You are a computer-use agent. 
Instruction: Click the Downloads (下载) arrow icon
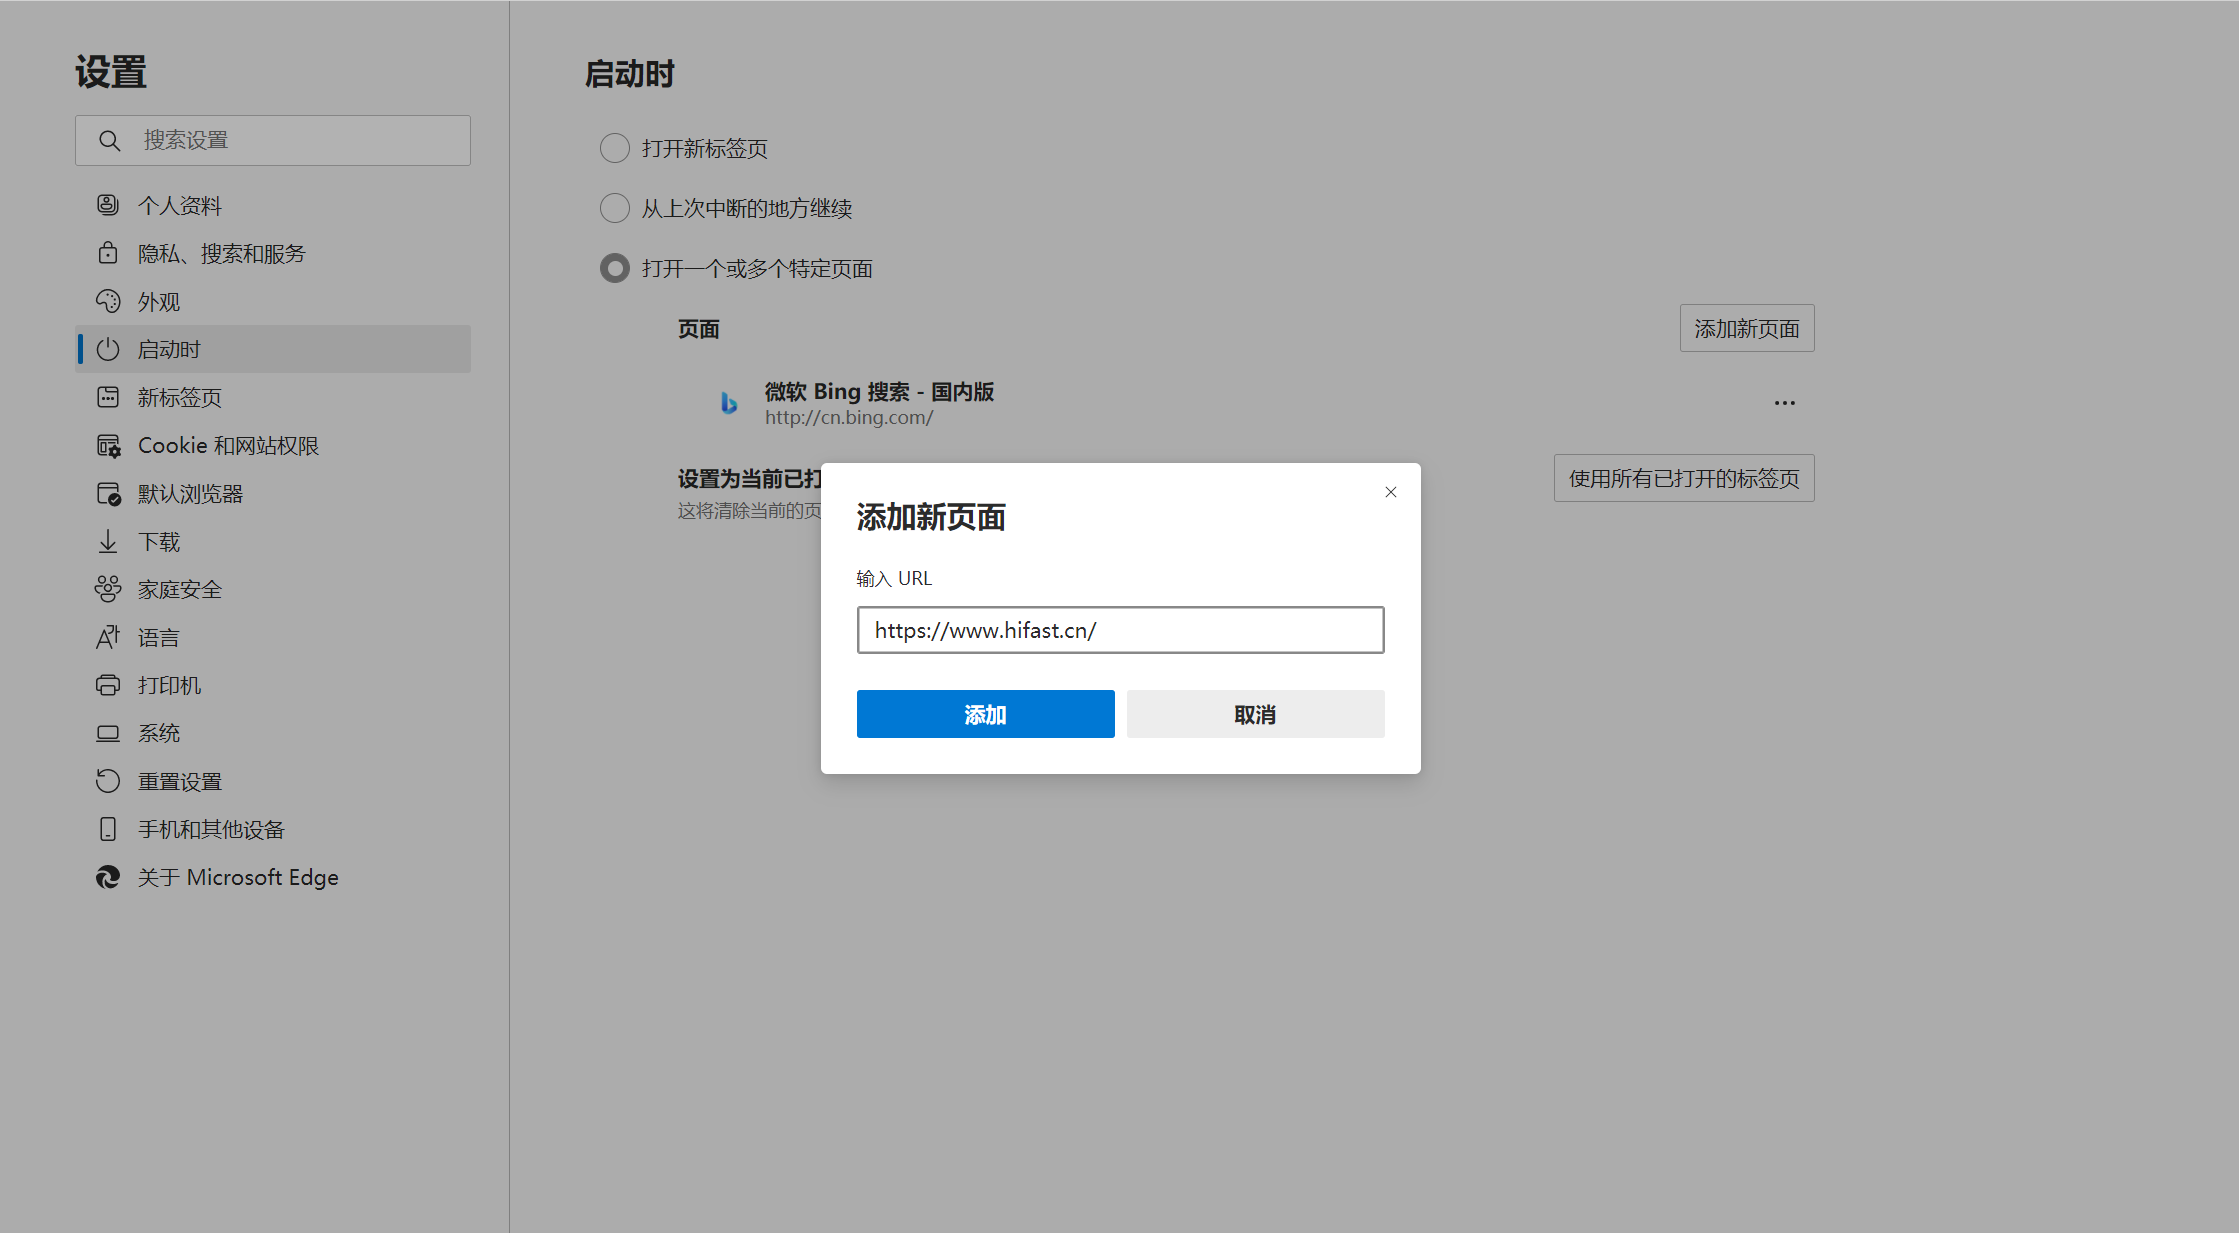(108, 542)
